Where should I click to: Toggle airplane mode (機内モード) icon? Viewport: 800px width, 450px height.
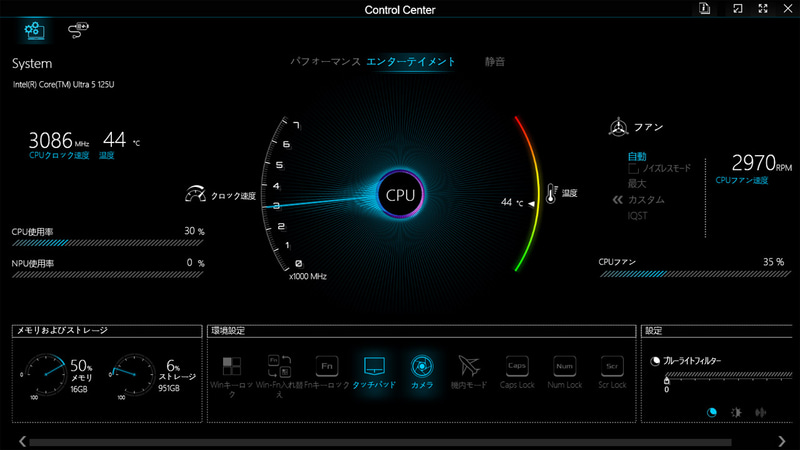(469, 366)
